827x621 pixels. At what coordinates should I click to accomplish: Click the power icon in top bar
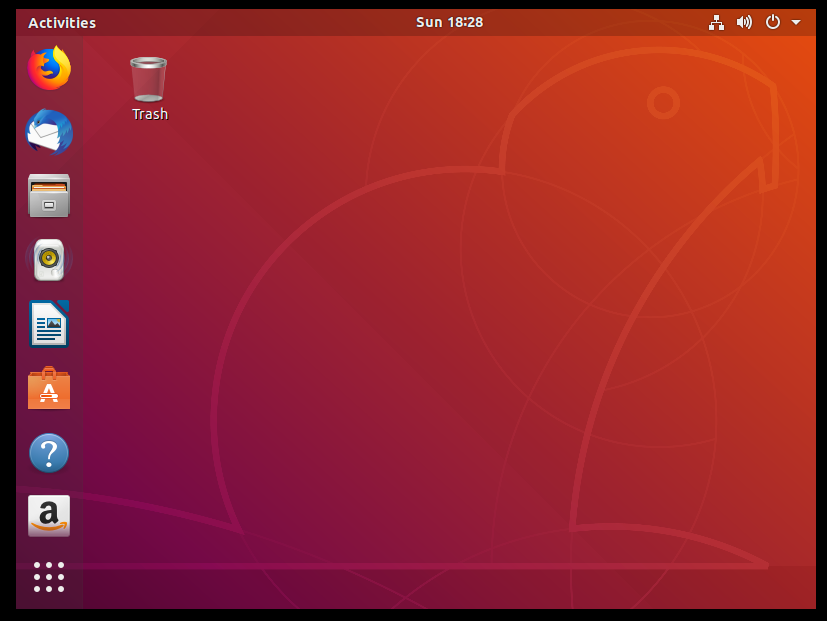coord(773,22)
